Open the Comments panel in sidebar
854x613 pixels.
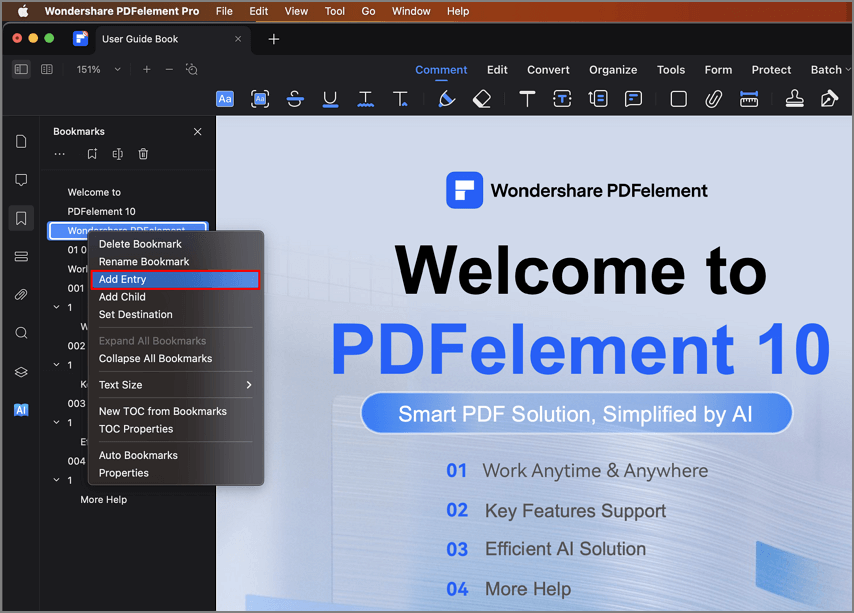tap(21, 180)
